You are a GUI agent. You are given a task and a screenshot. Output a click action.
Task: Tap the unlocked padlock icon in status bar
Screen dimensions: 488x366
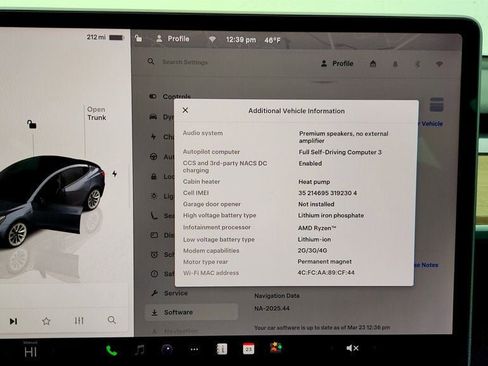[138, 38]
